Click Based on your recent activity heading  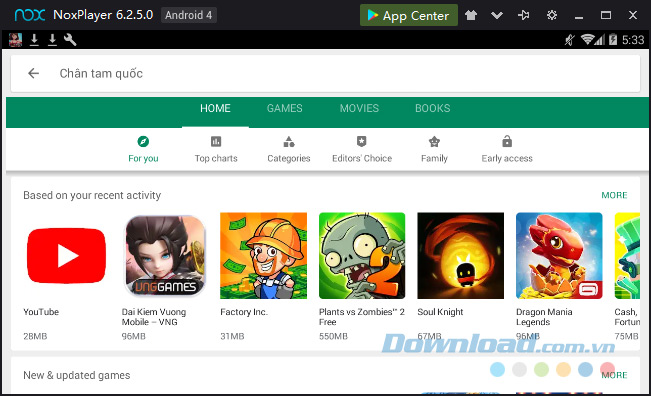pyautogui.click(x=92, y=196)
